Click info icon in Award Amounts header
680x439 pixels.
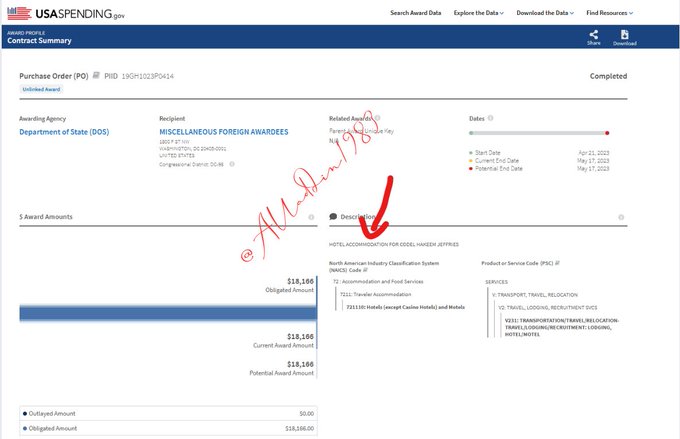pyautogui.click(x=311, y=217)
